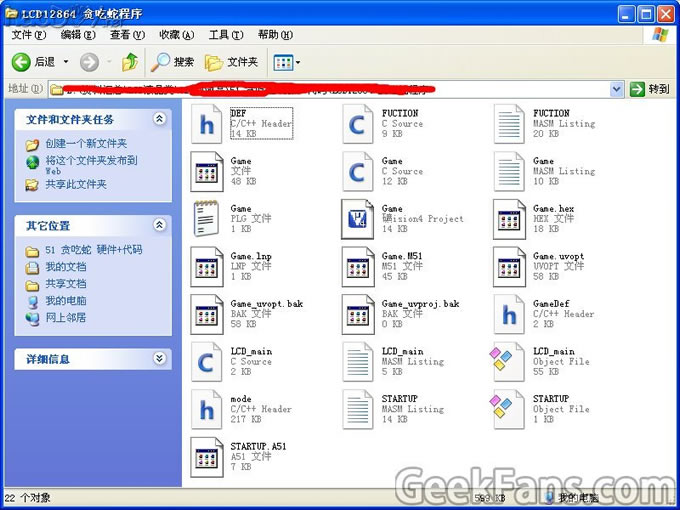Click the Up folder toolbar icon
This screenshot has height=510, width=680.
pos(130,62)
